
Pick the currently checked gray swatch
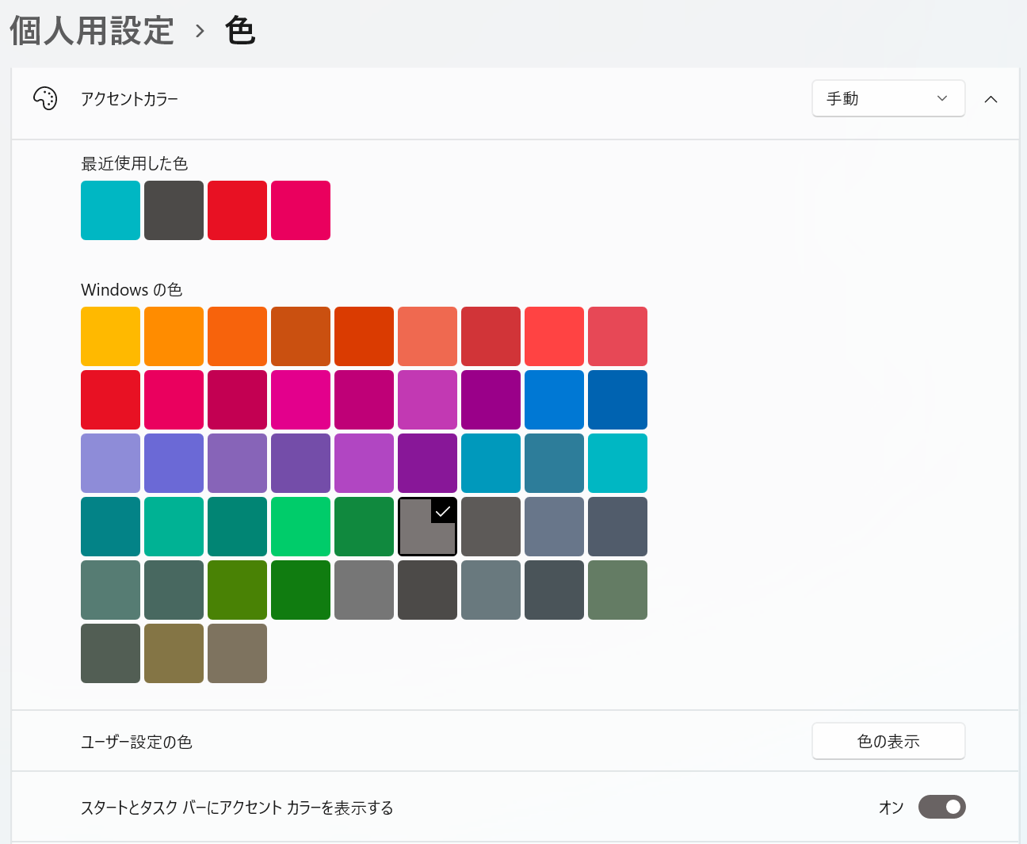coord(427,526)
